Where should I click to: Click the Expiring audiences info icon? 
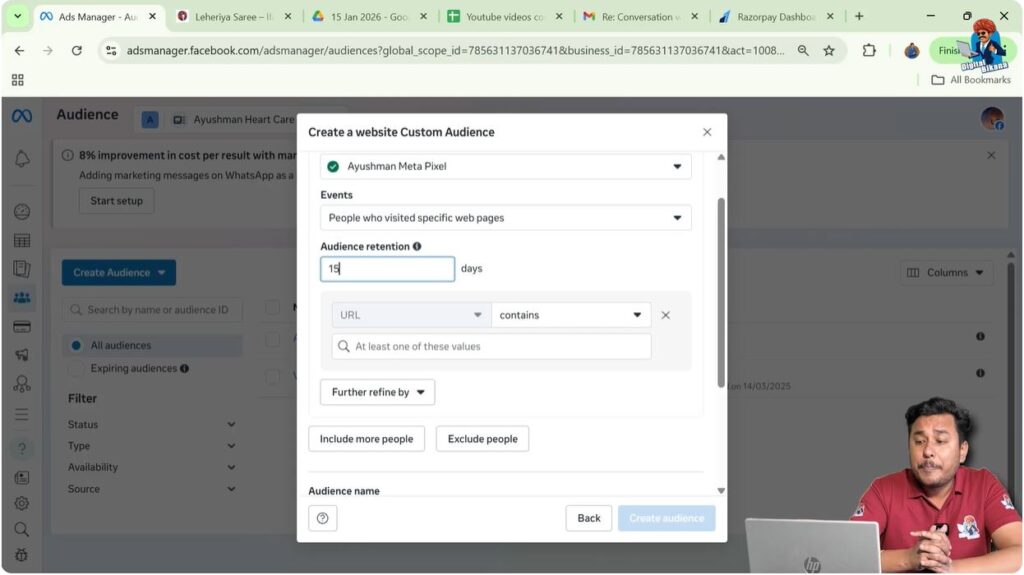184,369
